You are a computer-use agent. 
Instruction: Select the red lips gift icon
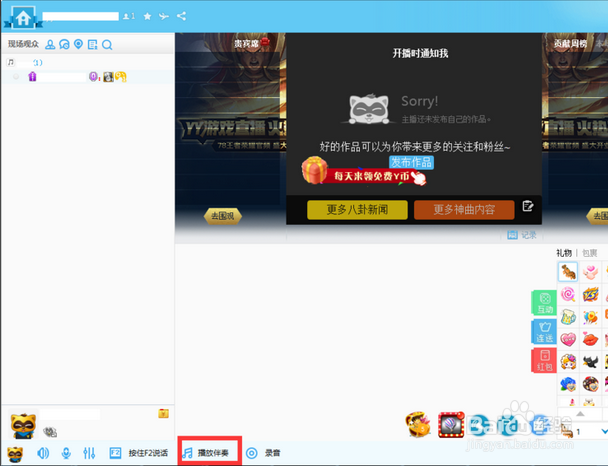pos(591,340)
